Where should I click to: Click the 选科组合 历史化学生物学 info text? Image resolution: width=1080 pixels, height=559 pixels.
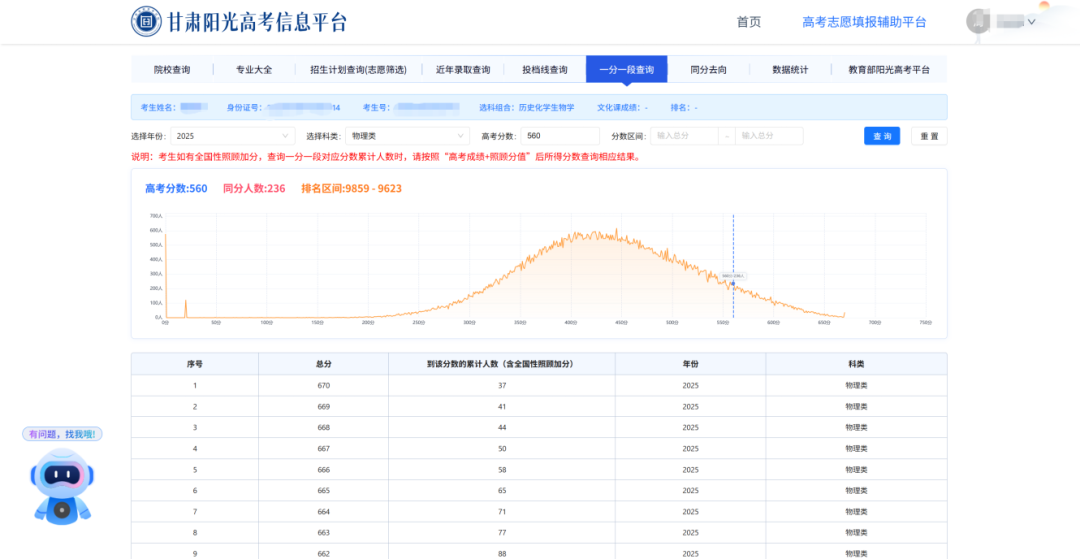pyautogui.click(x=526, y=107)
